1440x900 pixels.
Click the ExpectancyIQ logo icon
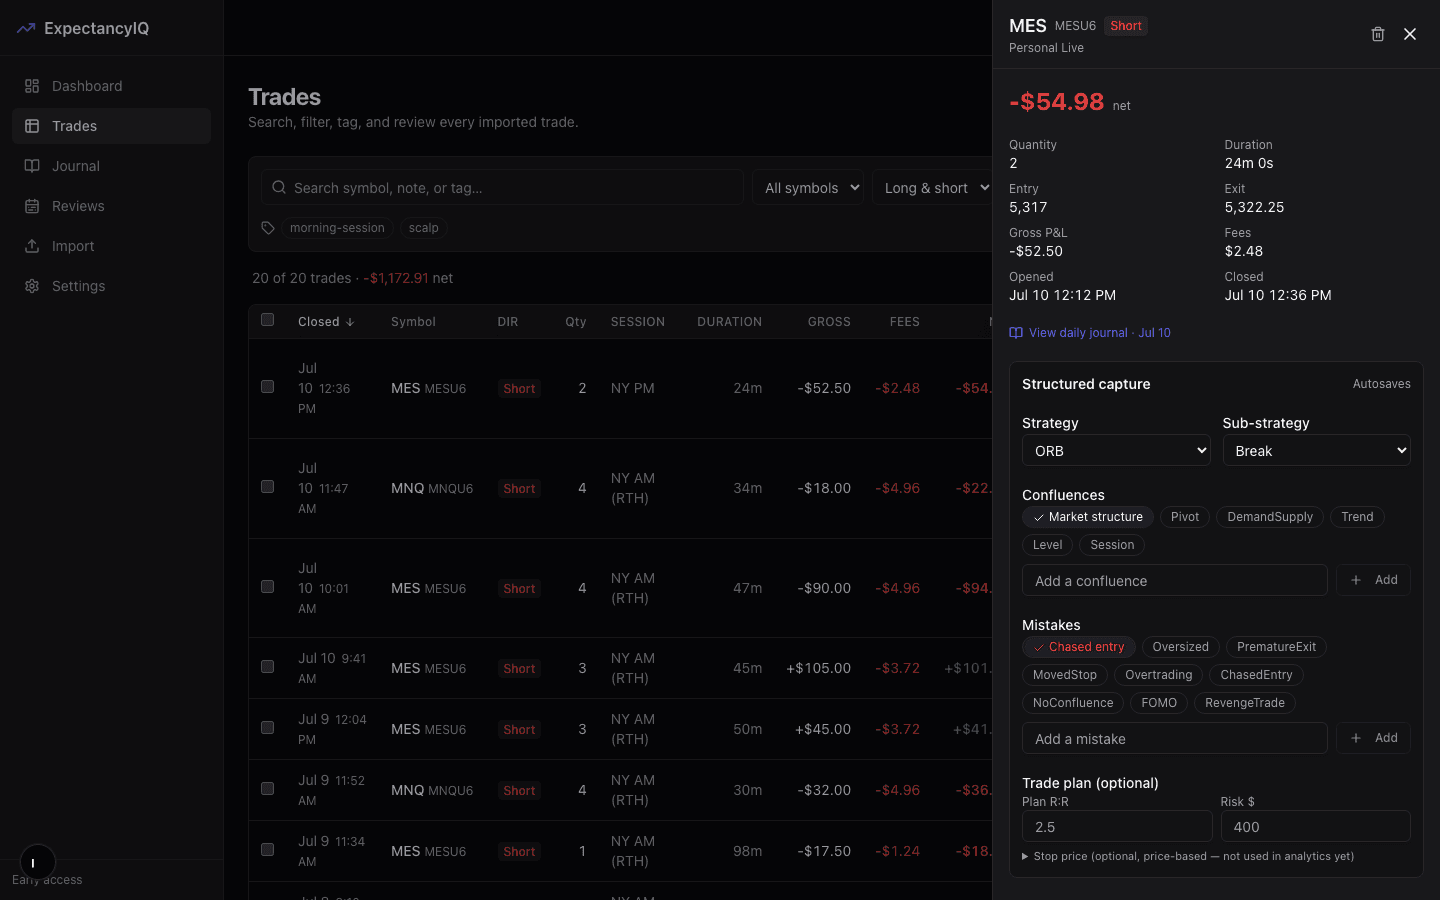click(26, 28)
